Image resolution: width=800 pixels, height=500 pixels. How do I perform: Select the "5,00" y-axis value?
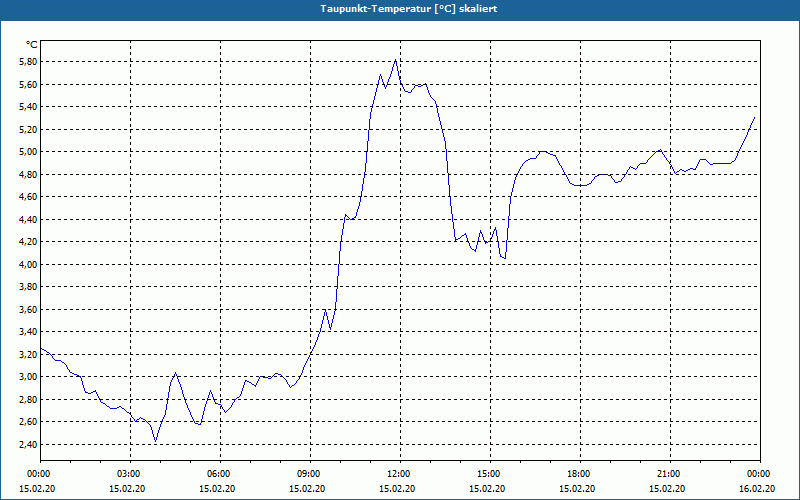[29, 152]
